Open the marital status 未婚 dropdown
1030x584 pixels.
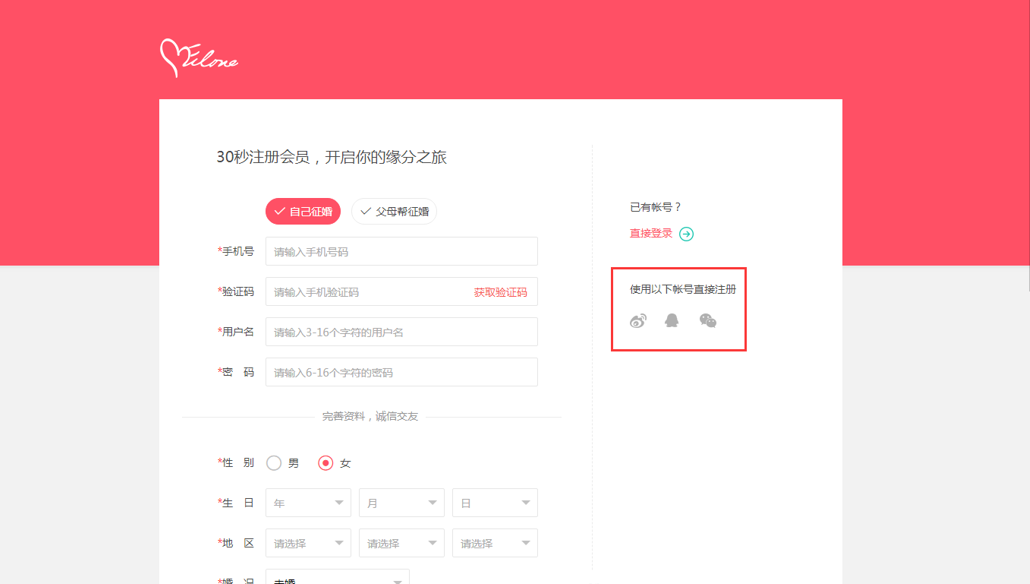(x=337, y=577)
